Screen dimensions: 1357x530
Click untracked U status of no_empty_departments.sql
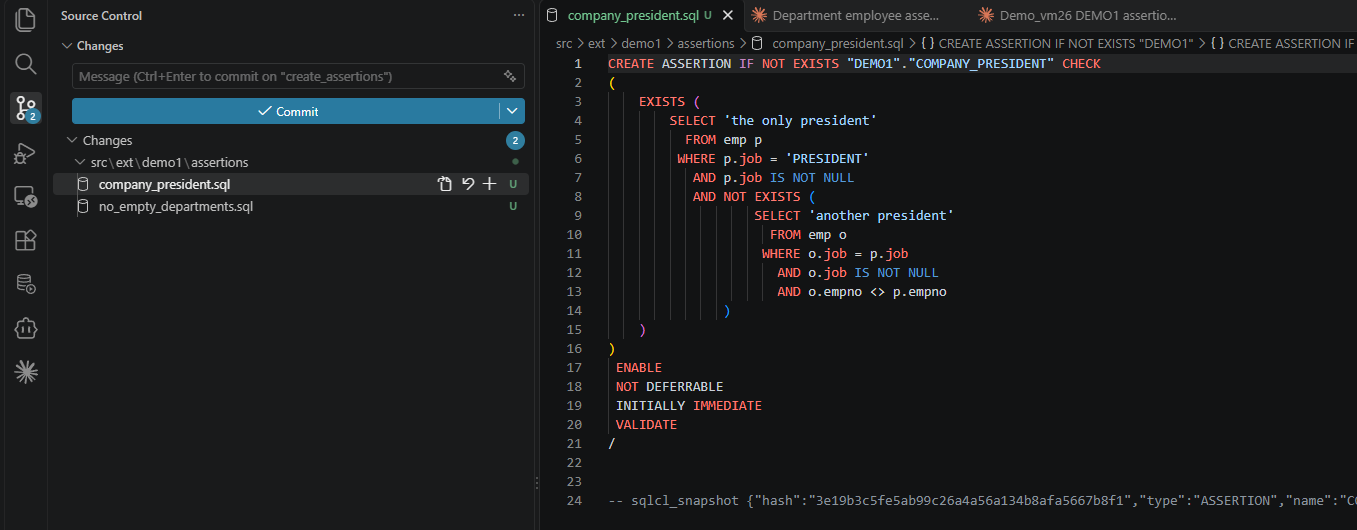click(513, 206)
